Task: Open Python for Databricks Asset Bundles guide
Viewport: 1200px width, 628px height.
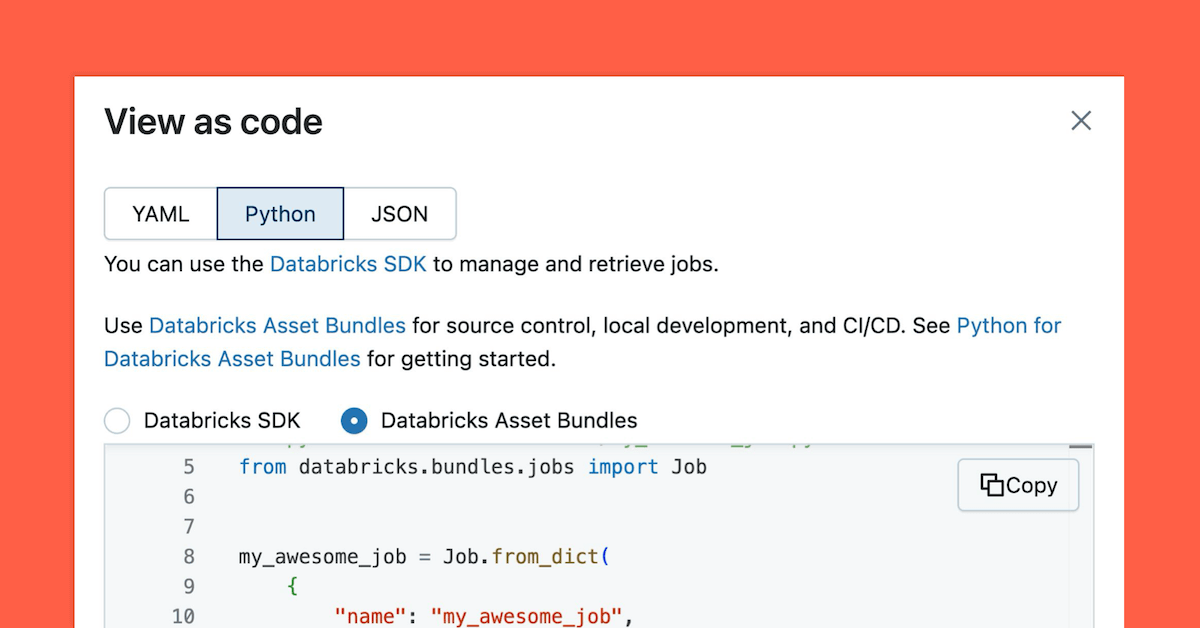Action: [1009, 325]
